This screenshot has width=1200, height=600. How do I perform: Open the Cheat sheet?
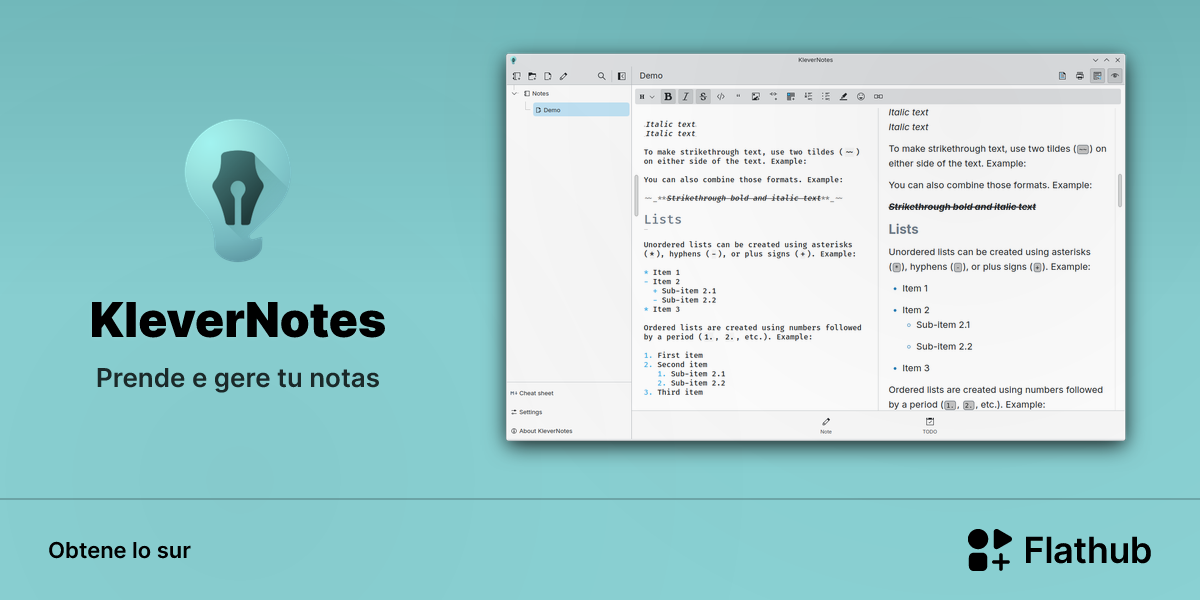pyautogui.click(x=532, y=393)
